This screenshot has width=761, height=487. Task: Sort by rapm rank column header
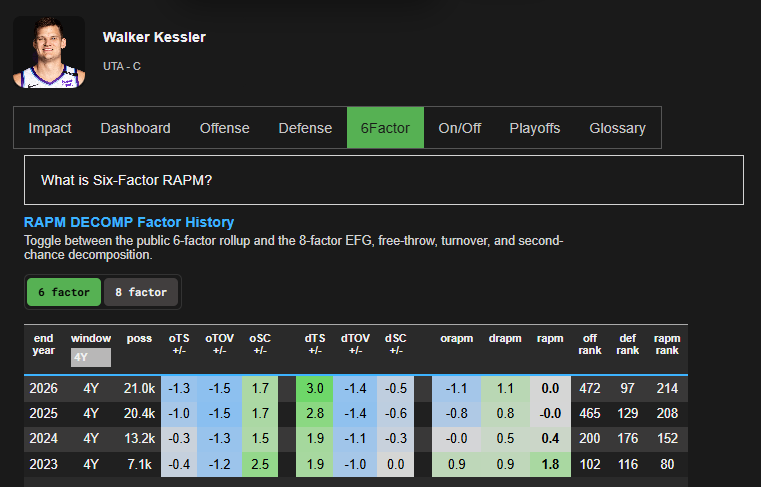(x=667, y=344)
